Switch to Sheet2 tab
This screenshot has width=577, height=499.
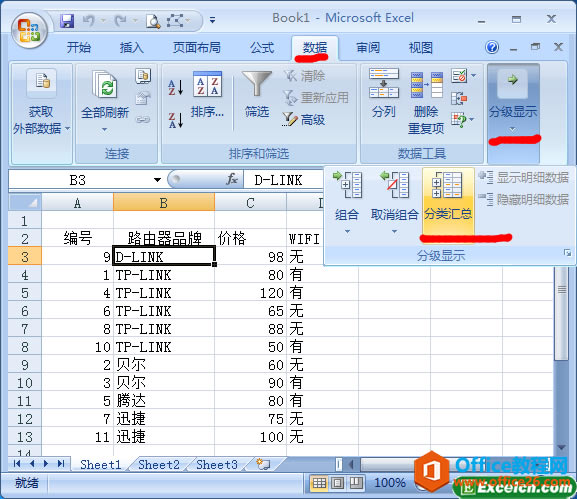(159, 464)
